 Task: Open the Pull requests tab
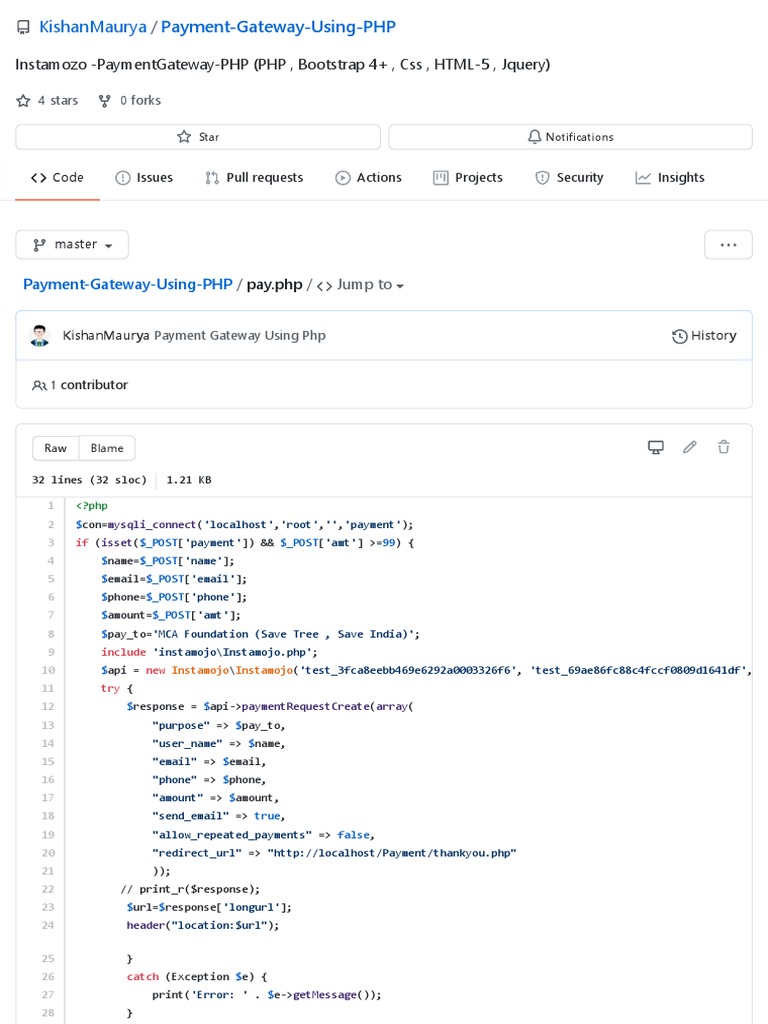click(x=254, y=178)
